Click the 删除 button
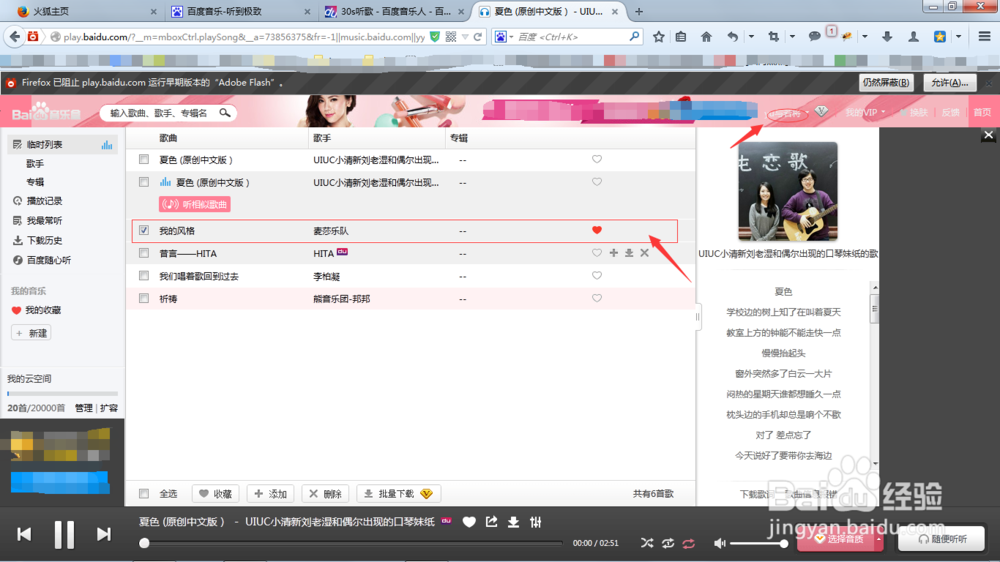Image resolution: width=1000 pixels, height=562 pixels. tap(325, 494)
